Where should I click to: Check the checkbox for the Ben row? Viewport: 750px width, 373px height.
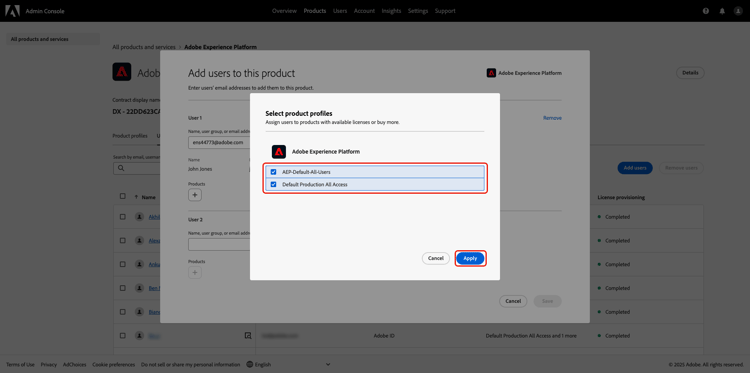pos(123,288)
